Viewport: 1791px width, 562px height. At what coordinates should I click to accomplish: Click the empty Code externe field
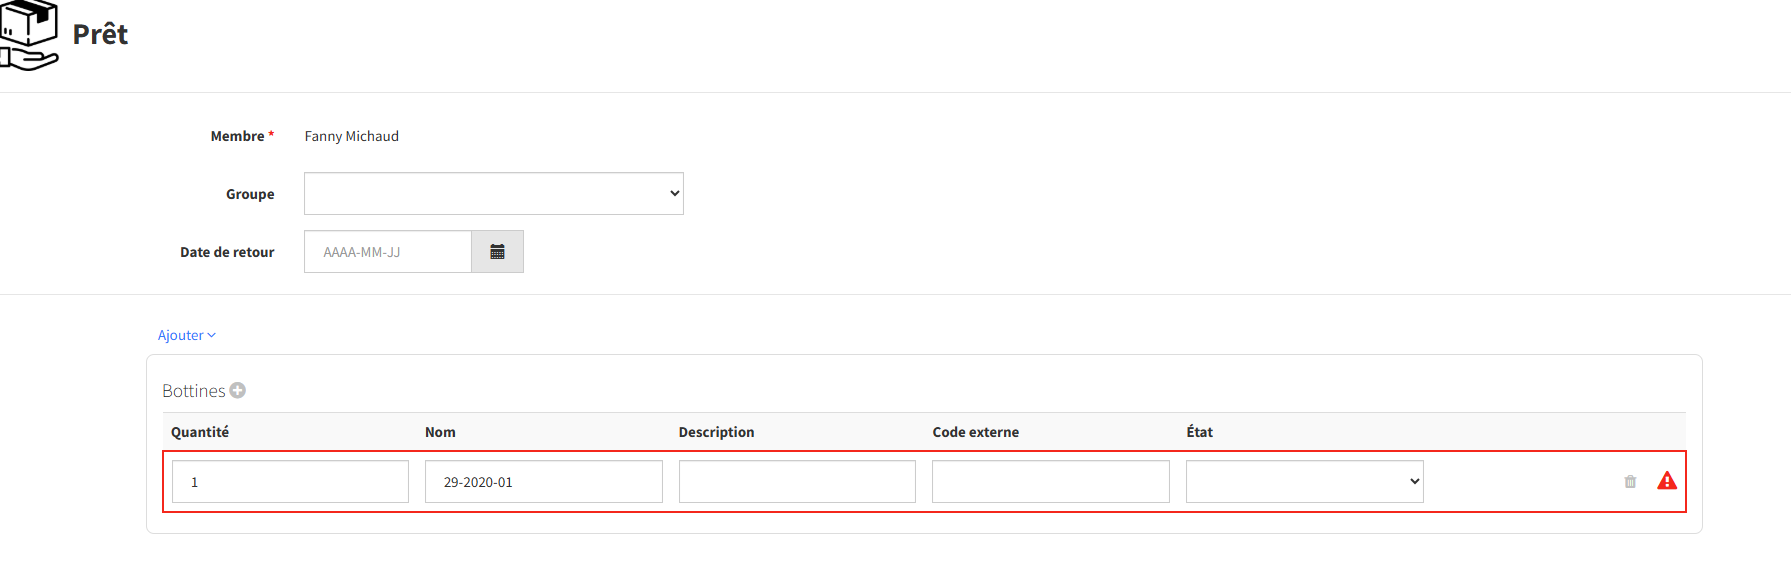point(1051,482)
